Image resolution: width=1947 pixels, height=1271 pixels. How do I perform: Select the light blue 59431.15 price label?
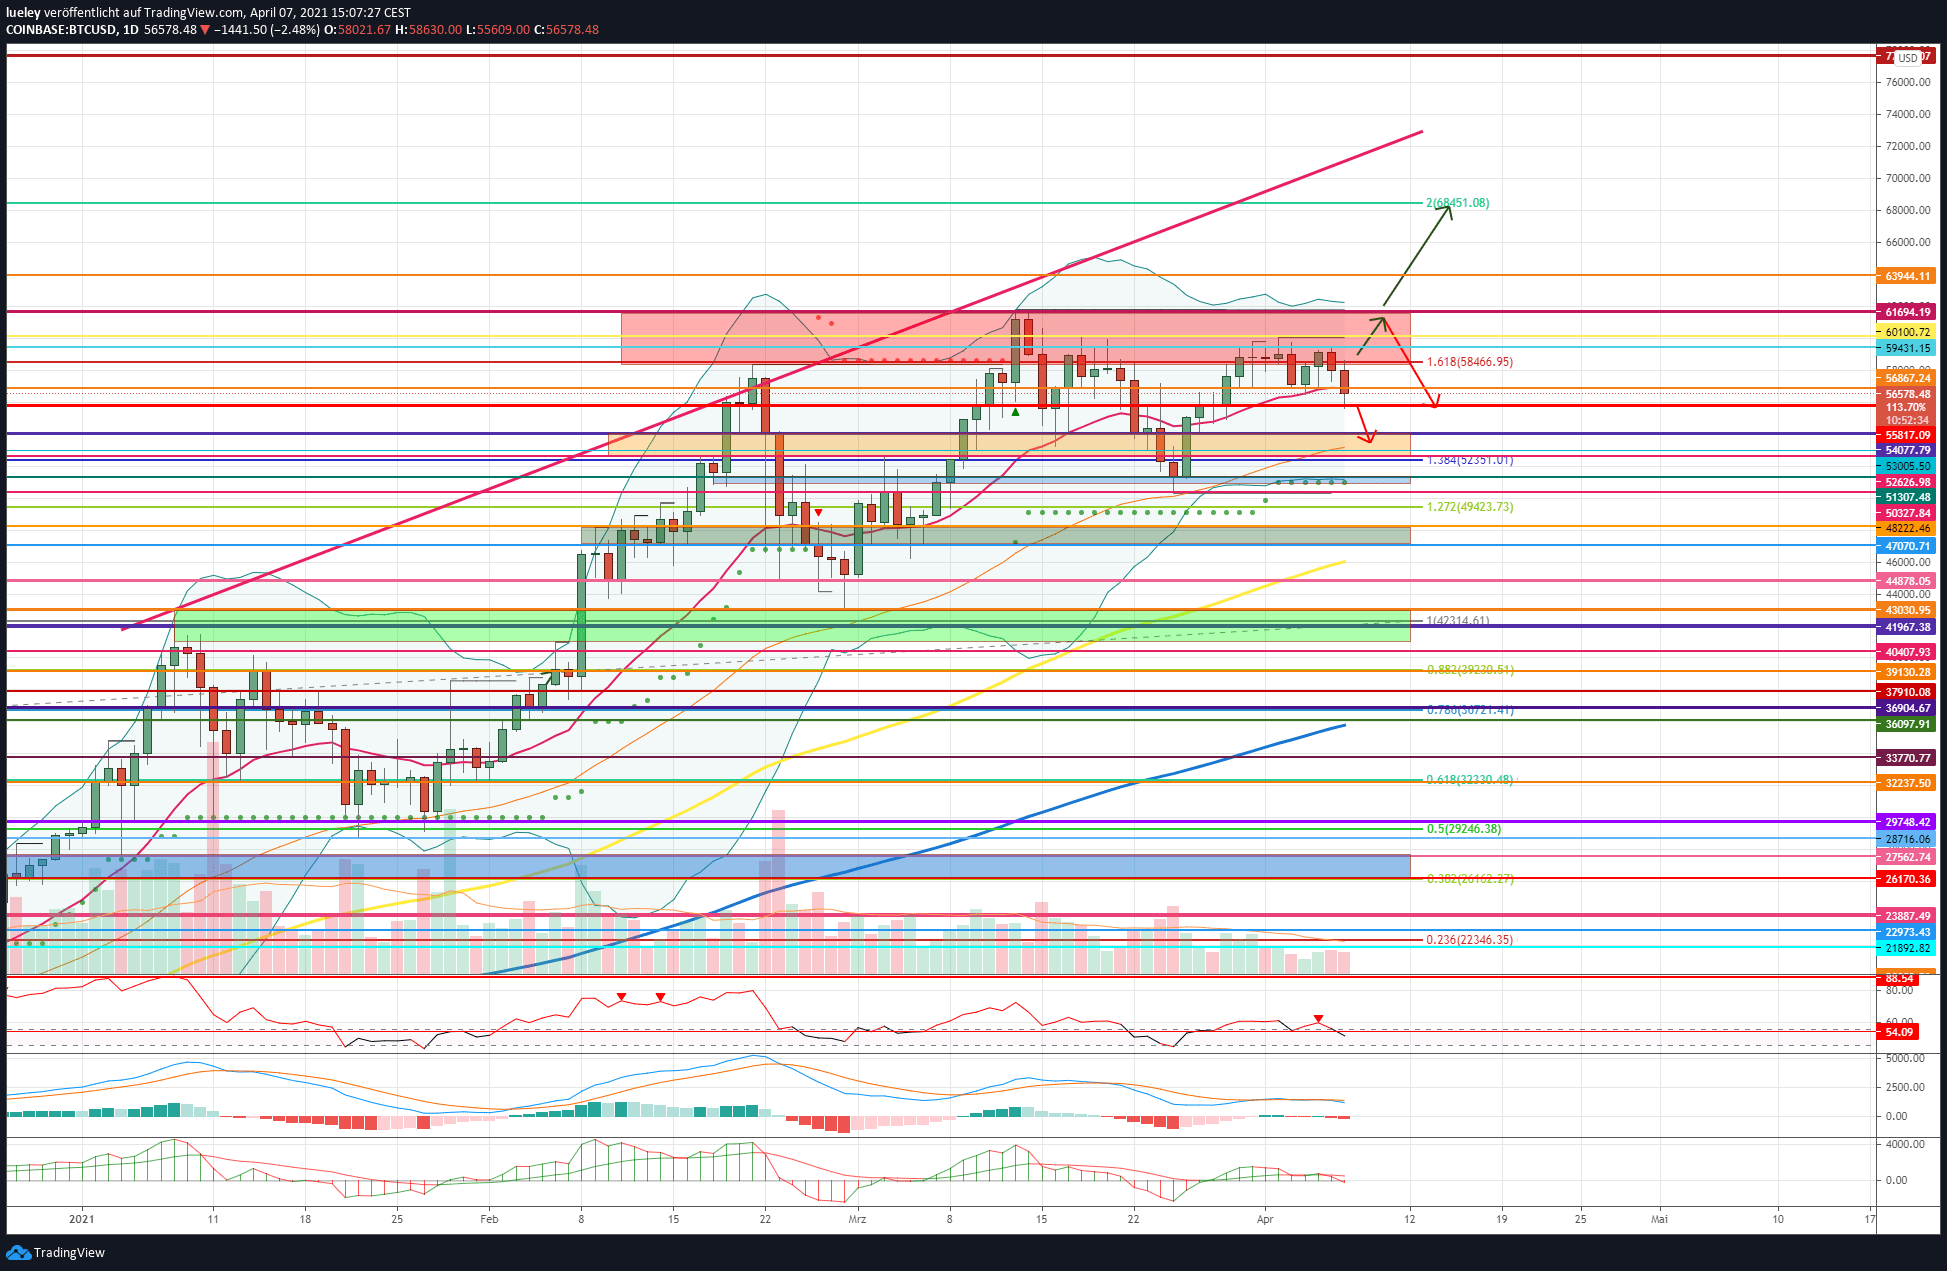pos(1907,348)
